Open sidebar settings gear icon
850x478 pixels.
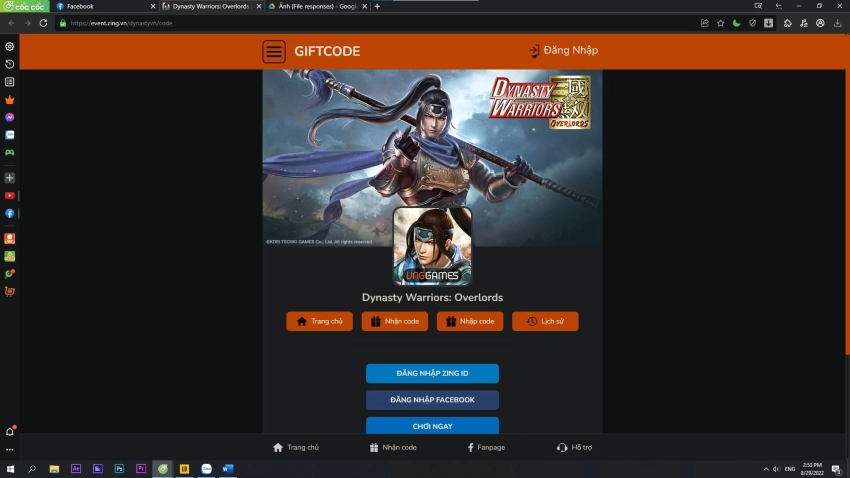point(10,47)
